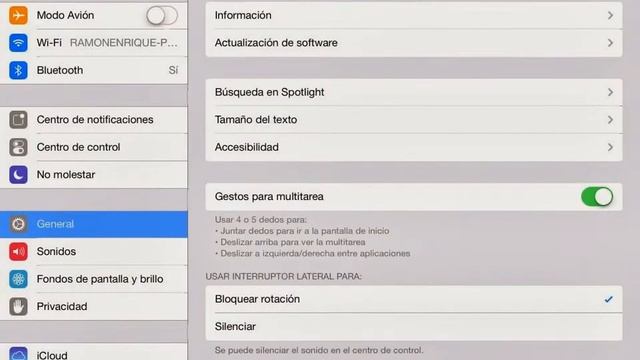Tap the General gear icon
Viewport: 640px width, 360px height.
pyautogui.click(x=18, y=224)
